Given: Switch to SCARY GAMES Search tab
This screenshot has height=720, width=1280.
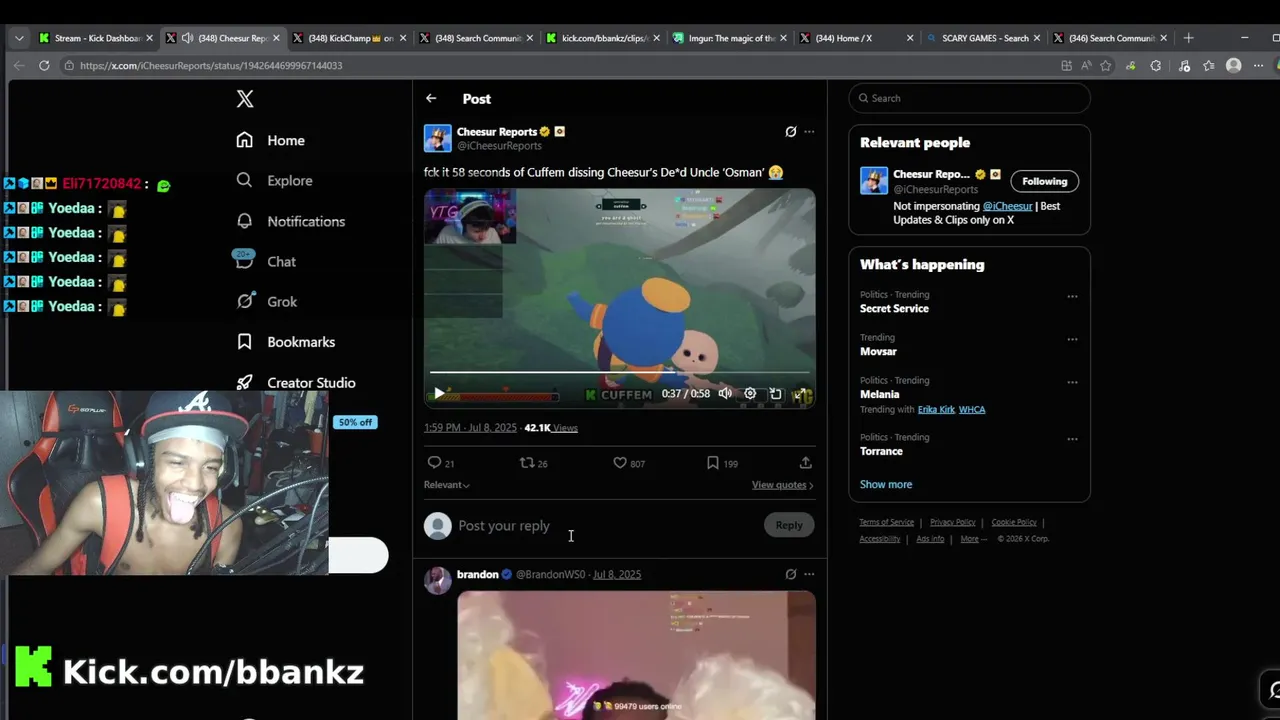Looking at the screenshot, I should [983, 38].
